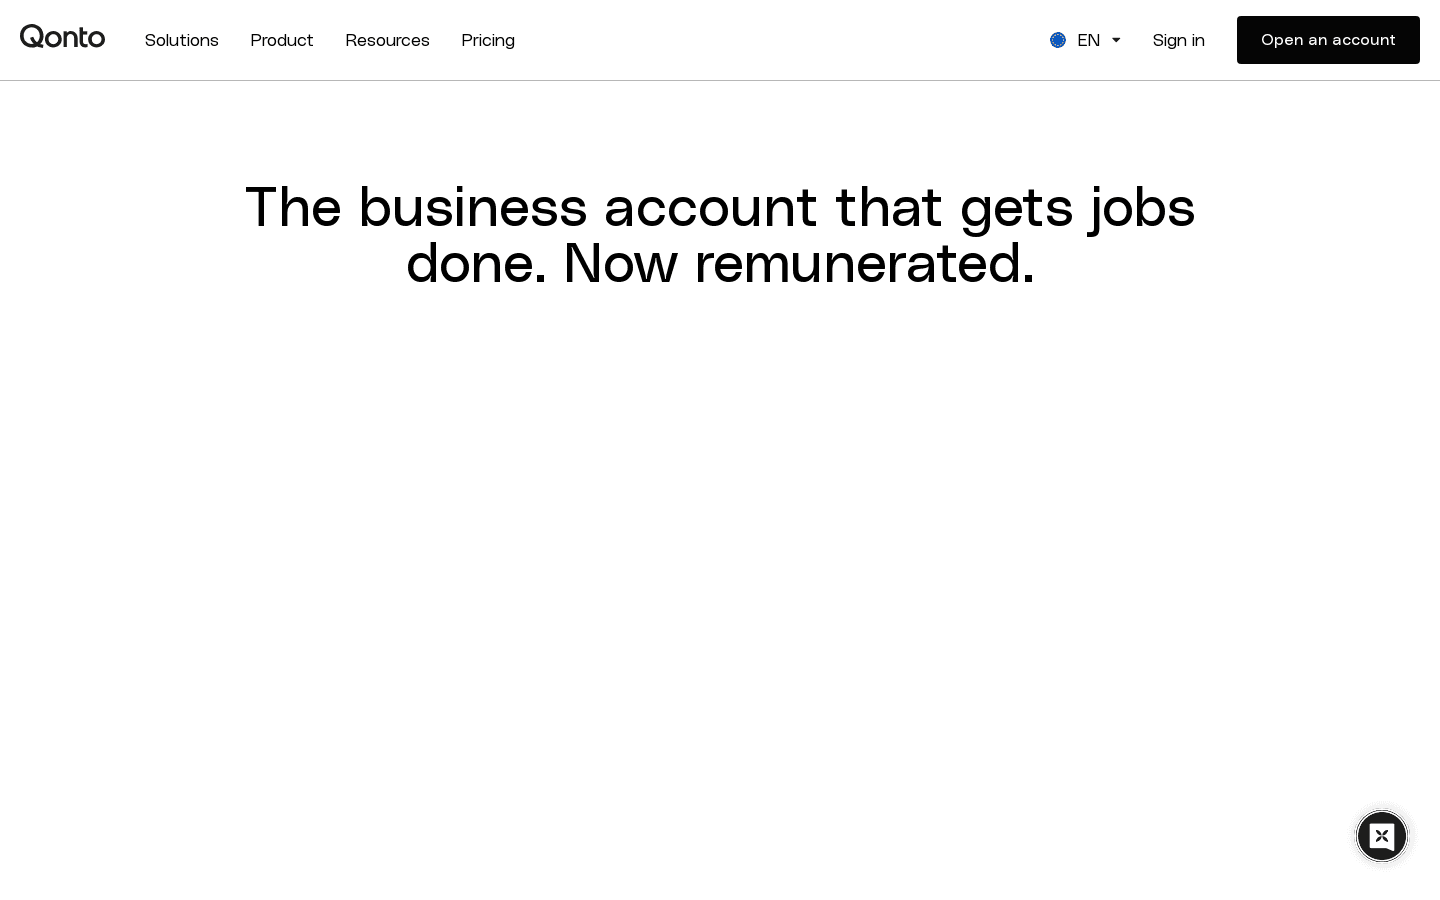Open the Solutions menu
Screen dimensions: 1440x900
tap(181, 40)
